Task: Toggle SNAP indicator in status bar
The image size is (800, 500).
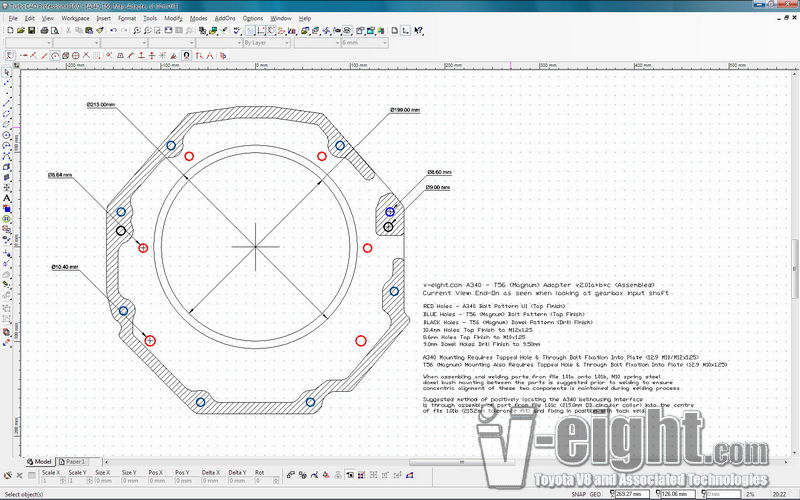Action: click(579, 494)
